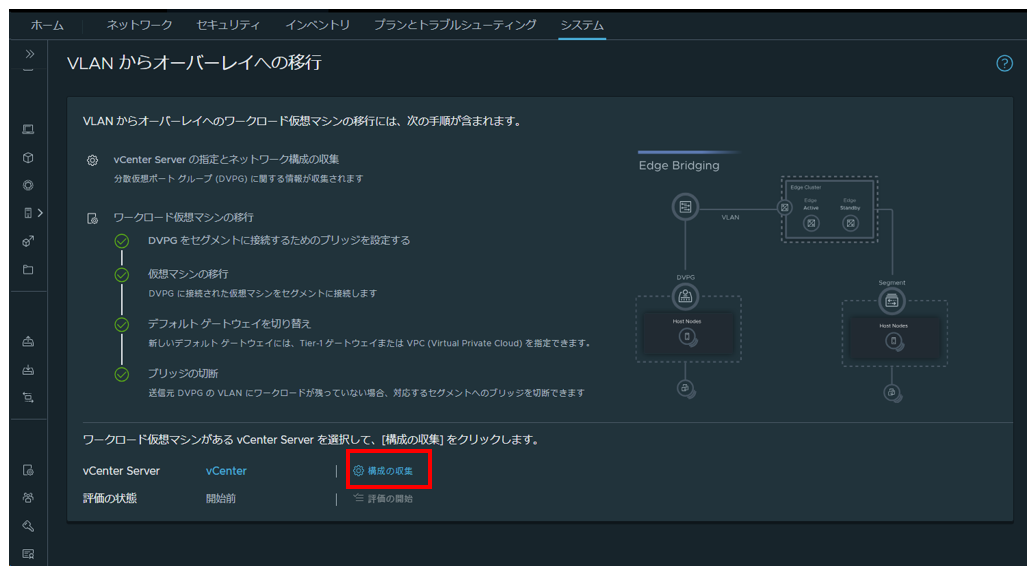Viewport: 1036px width, 570px height.
Task: Open the インベントリ tab
Action: pyautogui.click(x=317, y=25)
